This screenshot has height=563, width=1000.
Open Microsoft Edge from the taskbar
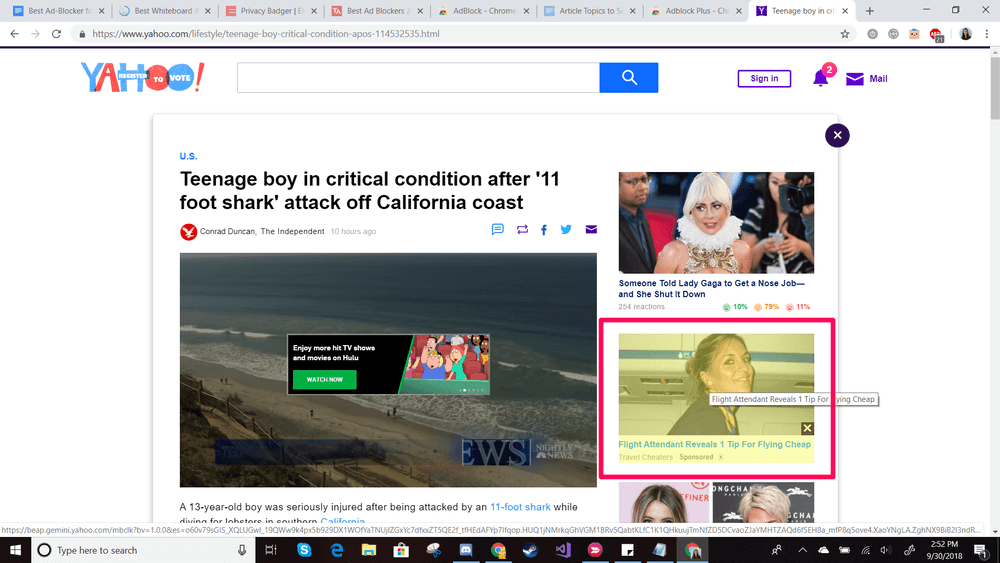point(337,550)
